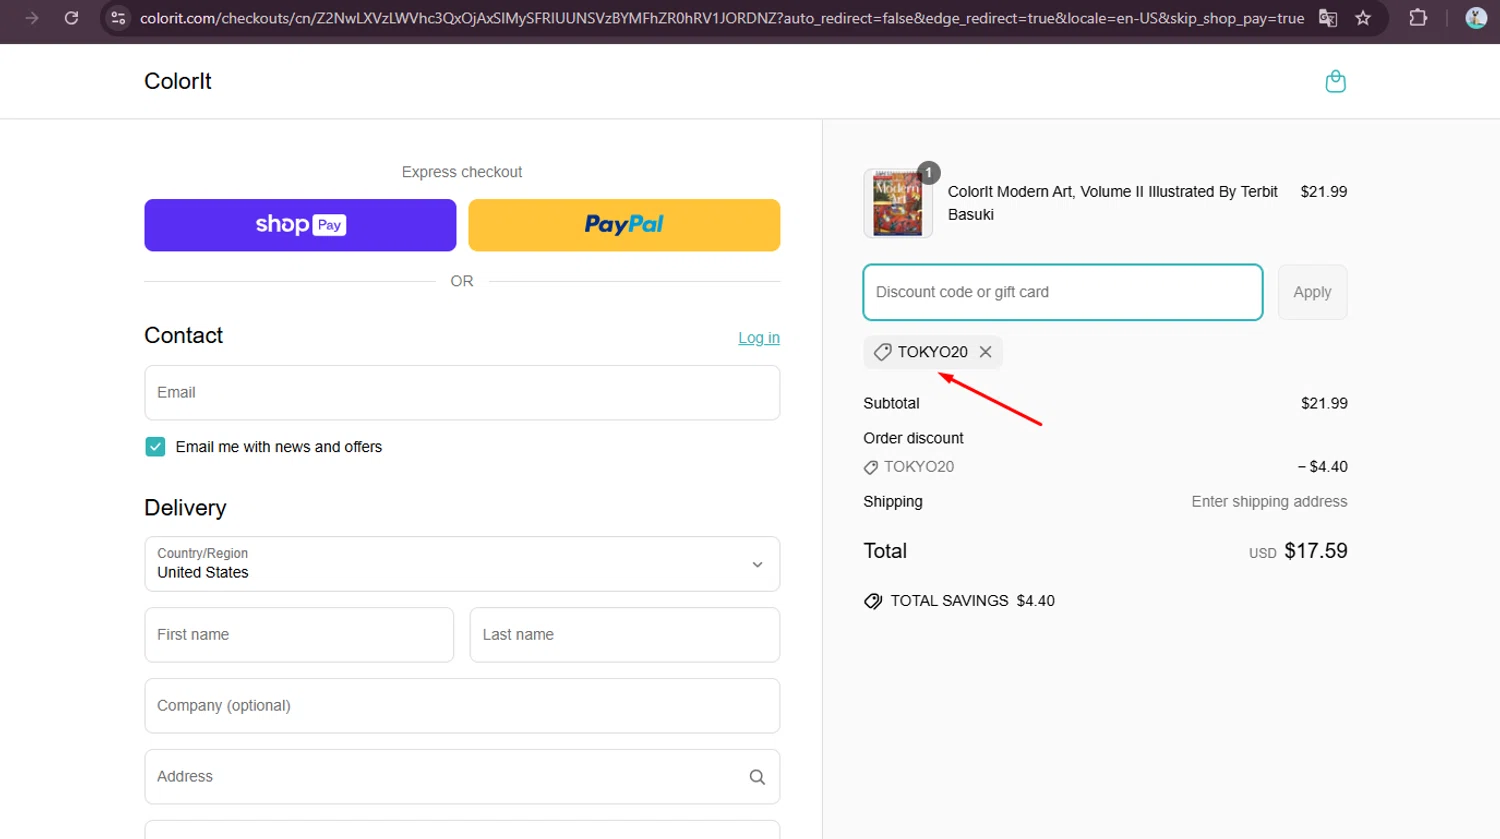The image size is (1500, 839).
Task: Click the search icon in Address field
Action: pos(757,777)
